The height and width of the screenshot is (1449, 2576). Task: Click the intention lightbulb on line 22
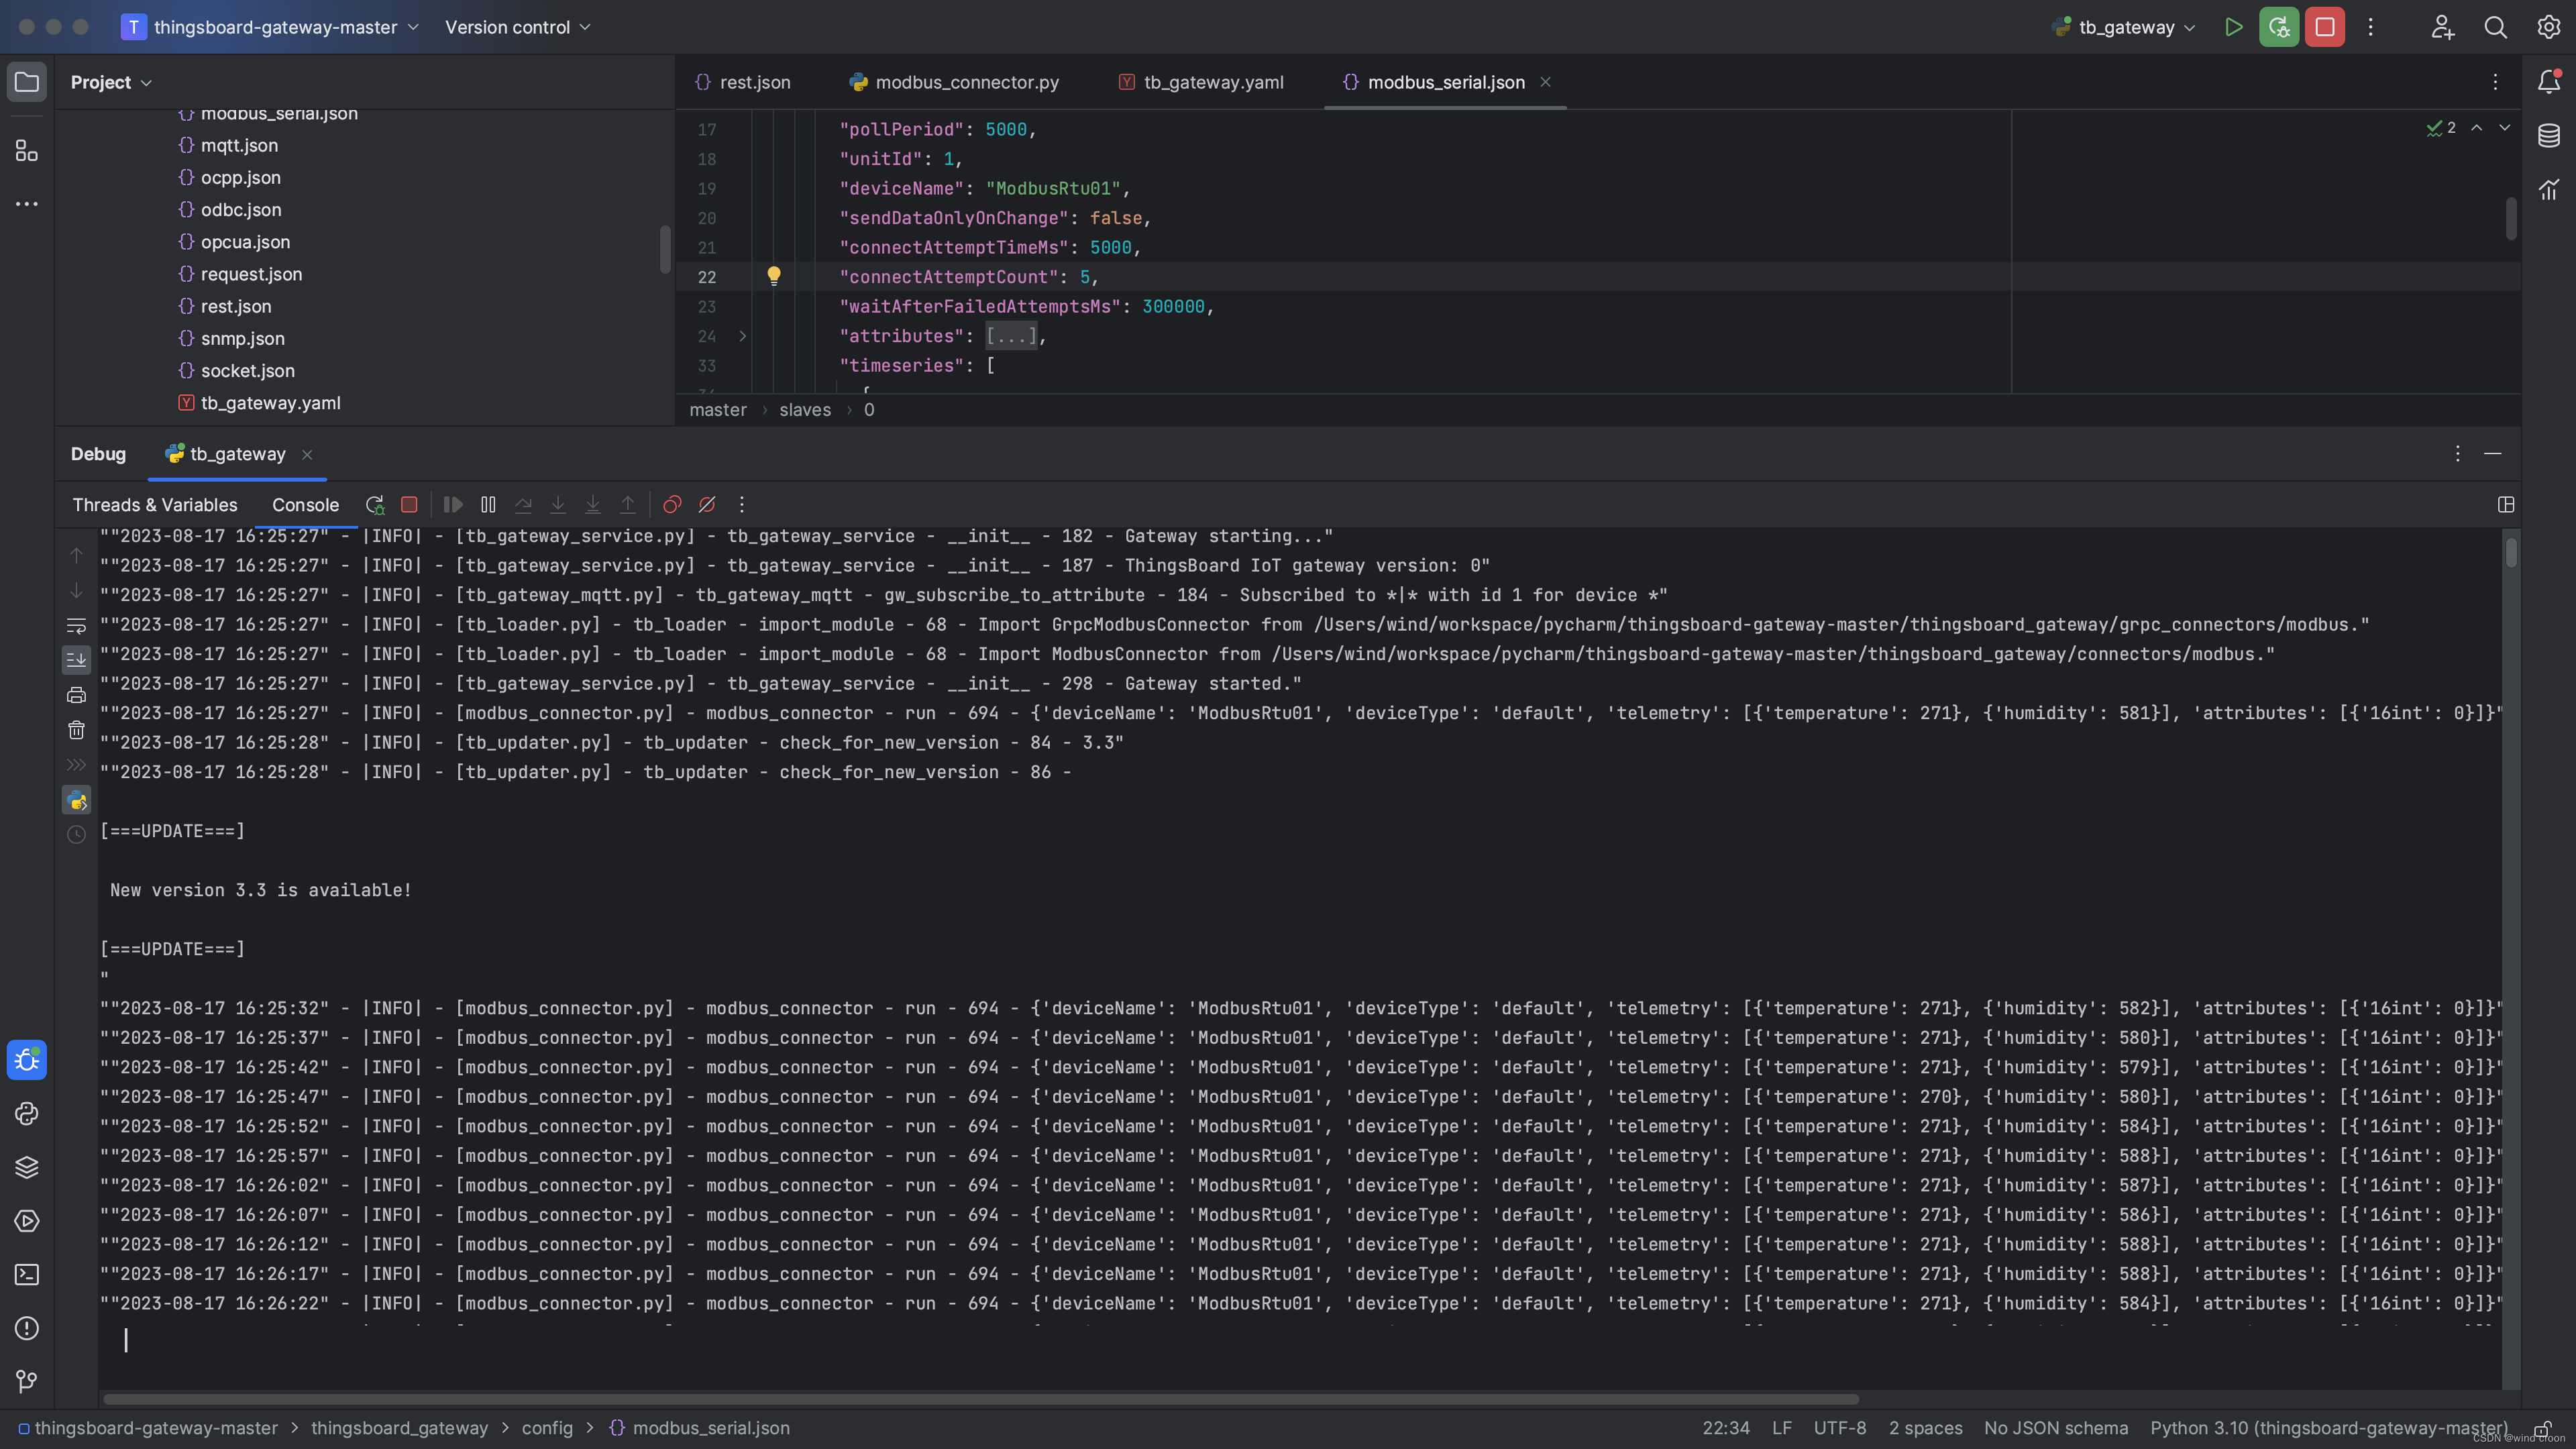coord(774,276)
